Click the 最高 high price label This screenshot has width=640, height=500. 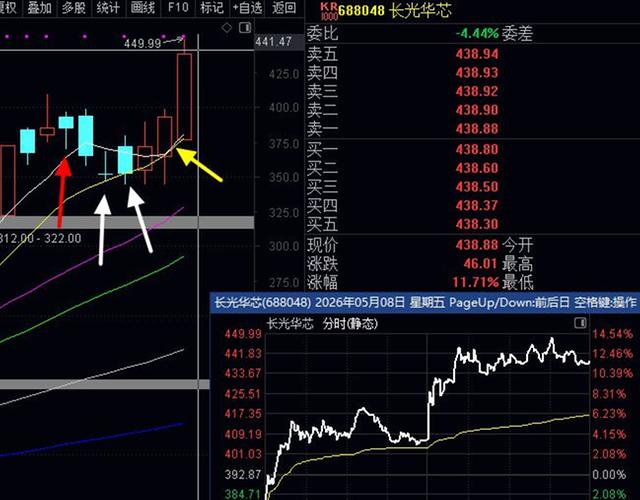[x=518, y=264]
